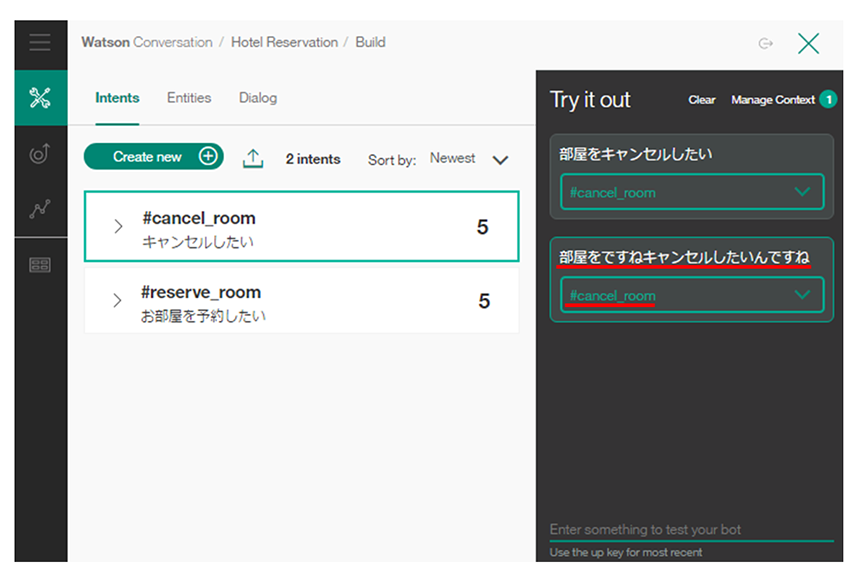
Task: Click Watson Conversation breadcrumb
Action: coord(147,42)
